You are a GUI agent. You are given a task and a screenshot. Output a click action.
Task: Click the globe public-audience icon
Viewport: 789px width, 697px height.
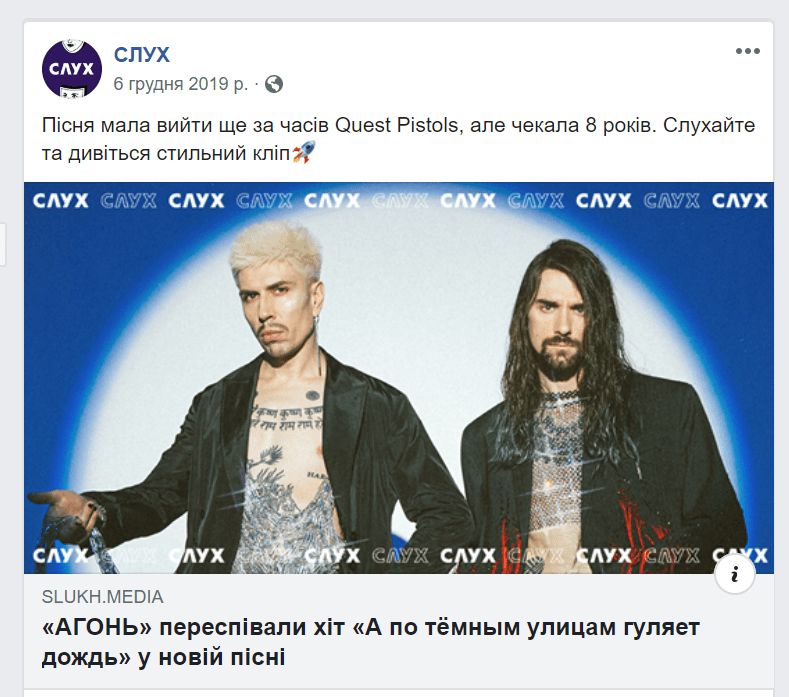coord(274,84)
